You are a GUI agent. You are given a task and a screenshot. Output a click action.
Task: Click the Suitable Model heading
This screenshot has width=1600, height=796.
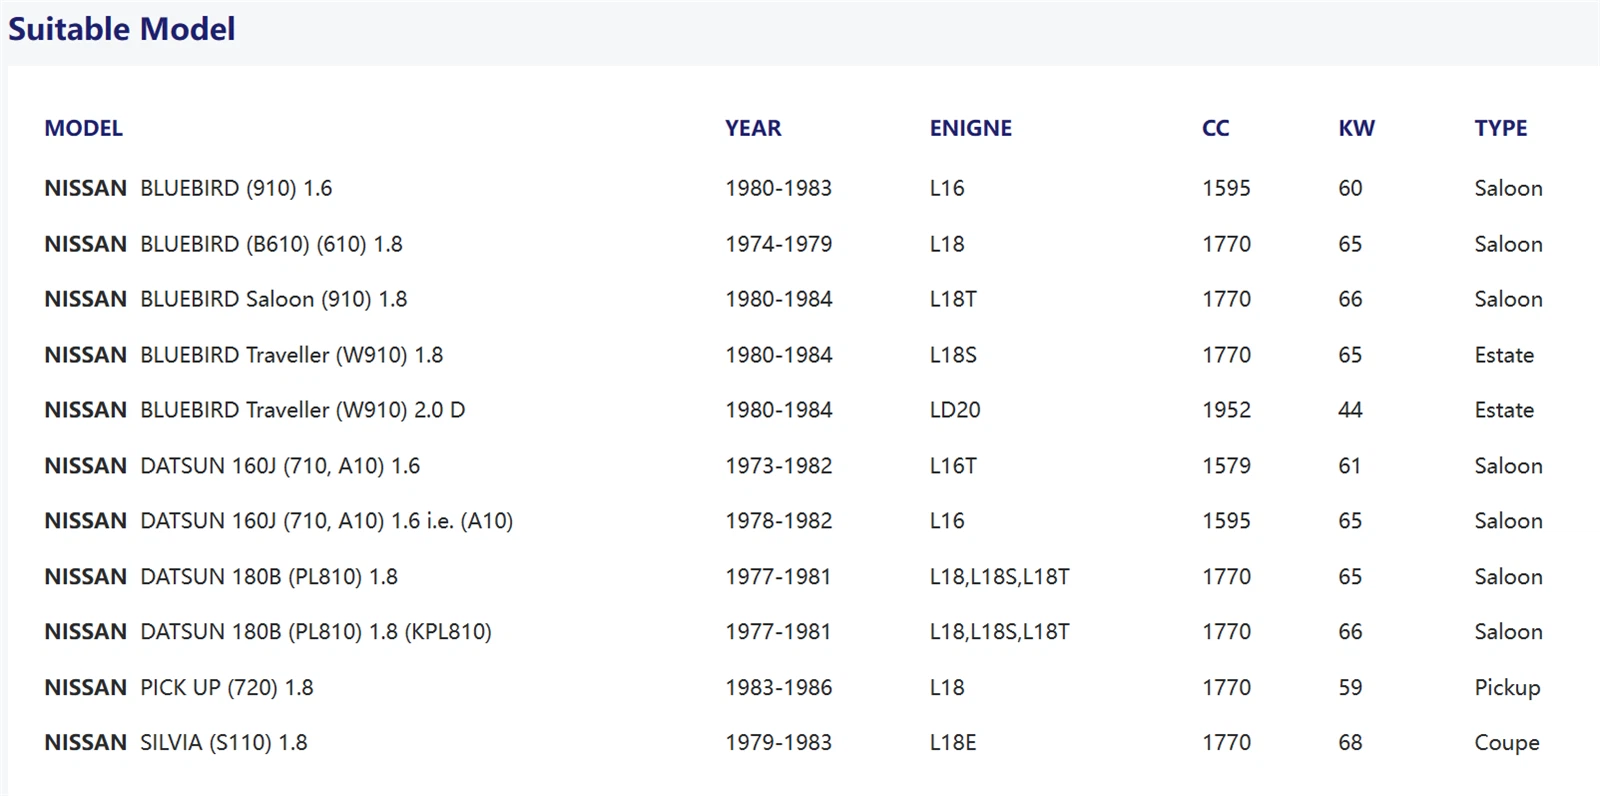(122, 29)
